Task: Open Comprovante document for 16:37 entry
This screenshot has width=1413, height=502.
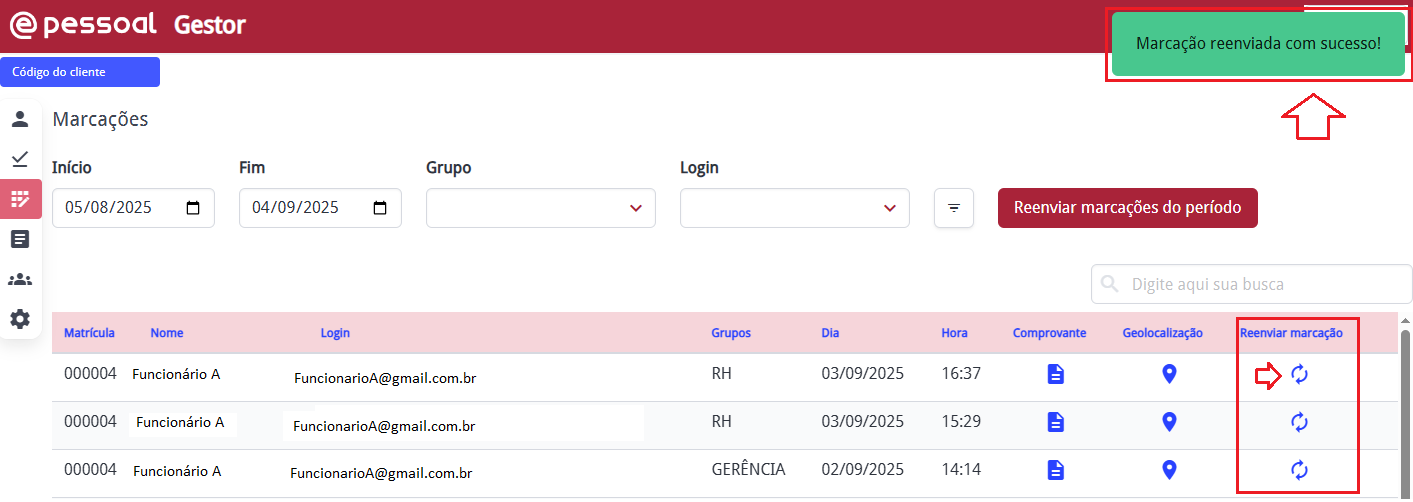Action: click(x=1055, y=374)
